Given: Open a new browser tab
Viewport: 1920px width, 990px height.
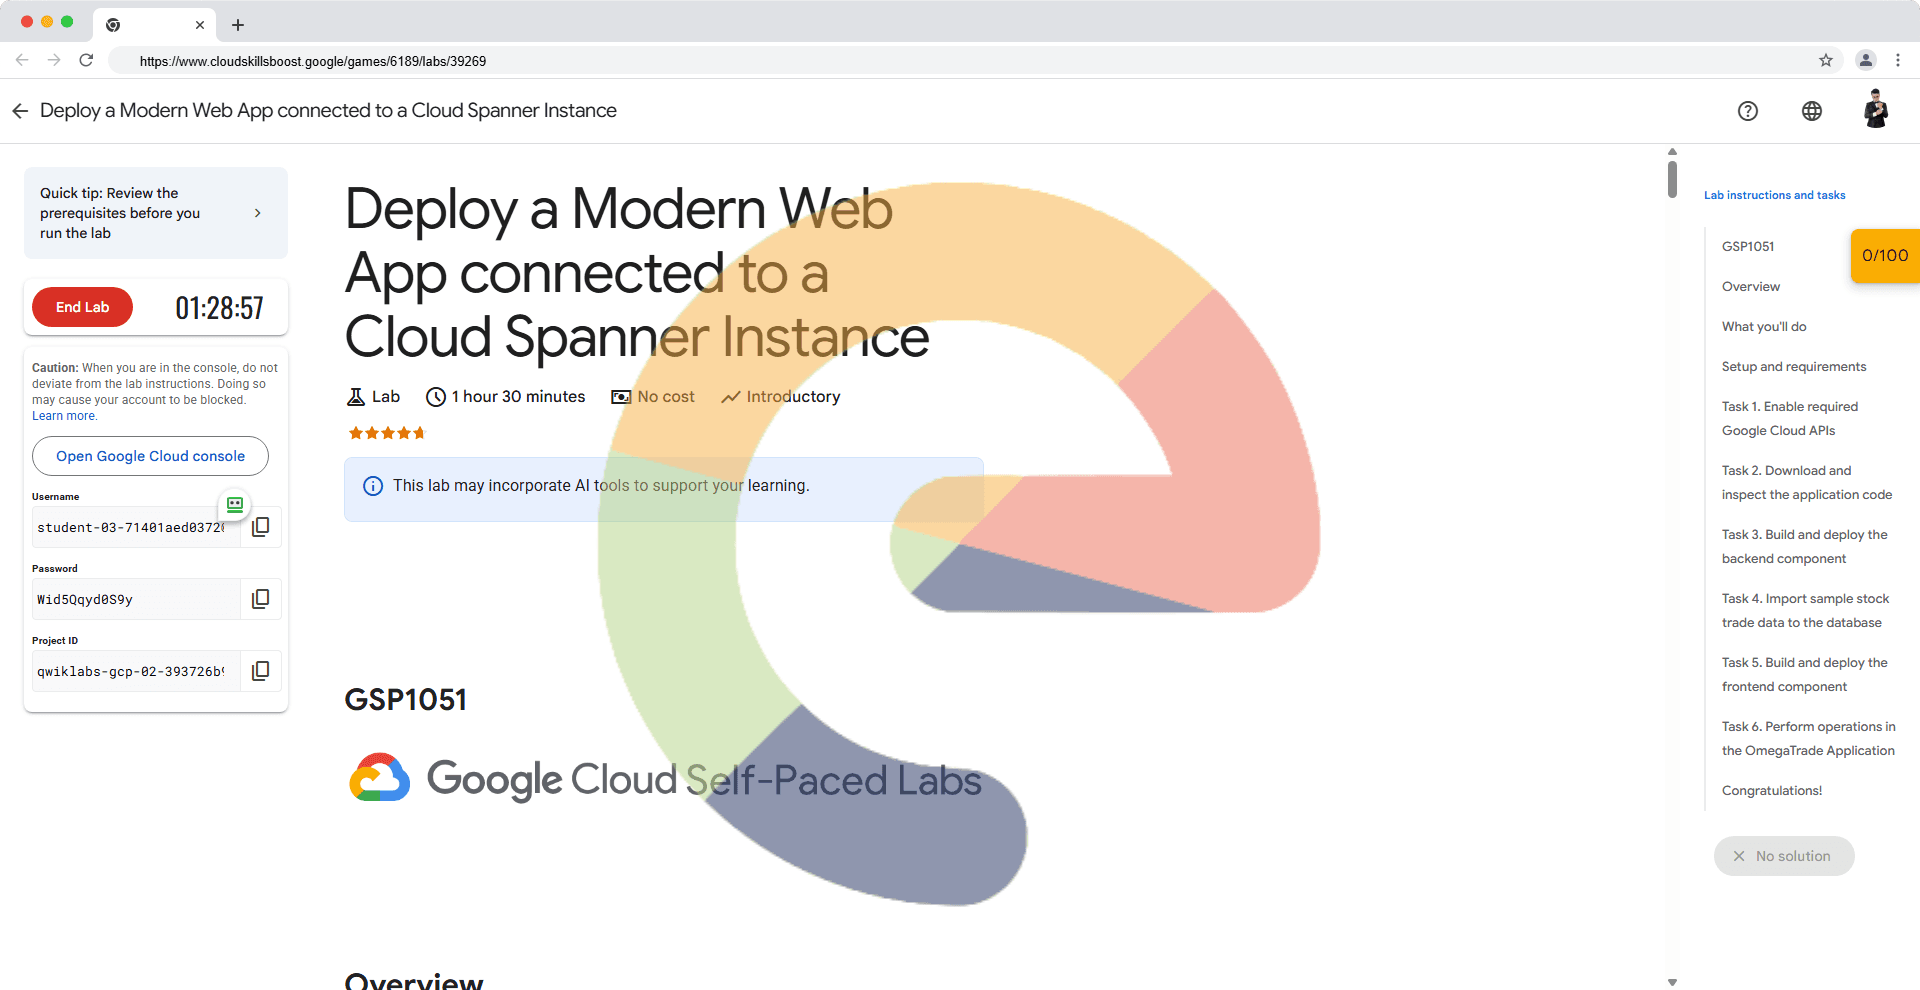Looking at the screenshot, I should tap(238, 25).
